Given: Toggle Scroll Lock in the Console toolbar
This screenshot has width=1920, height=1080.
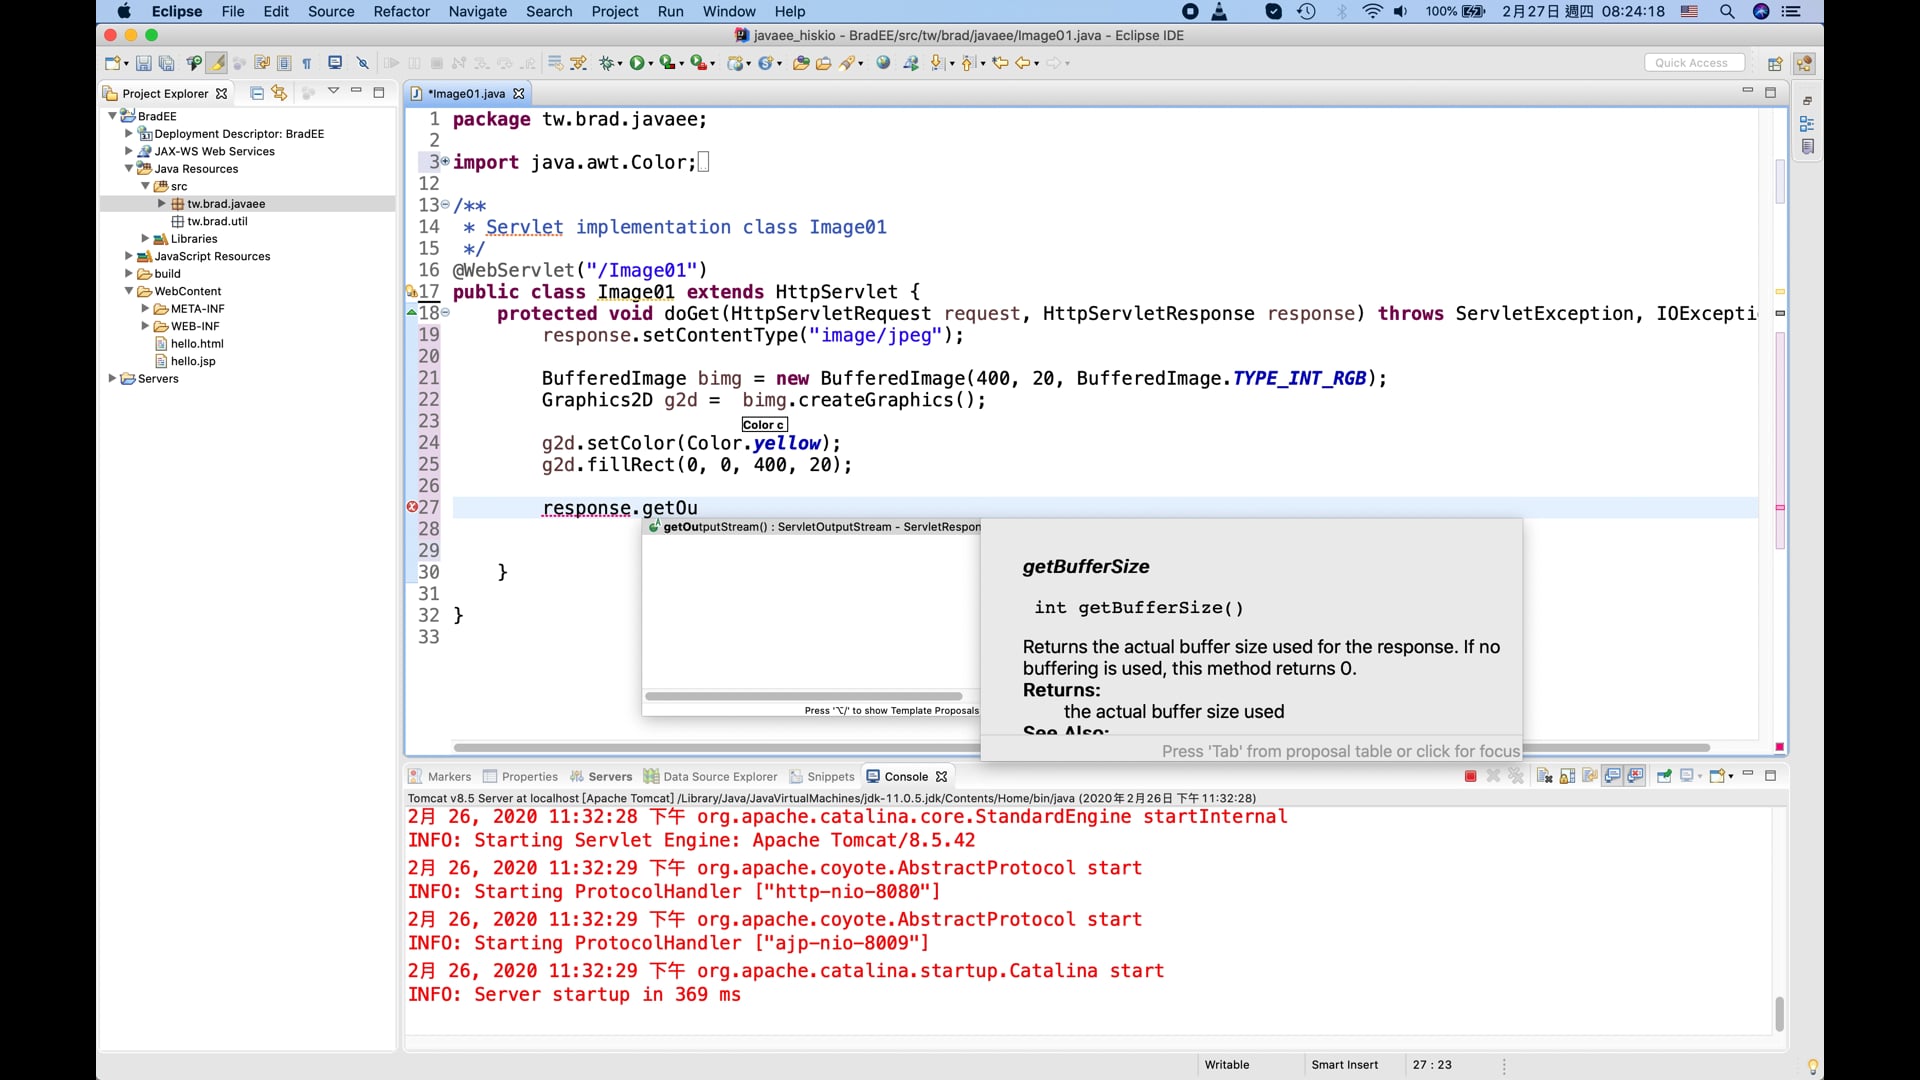Looking at the screenshot, I should point(1567,776).
